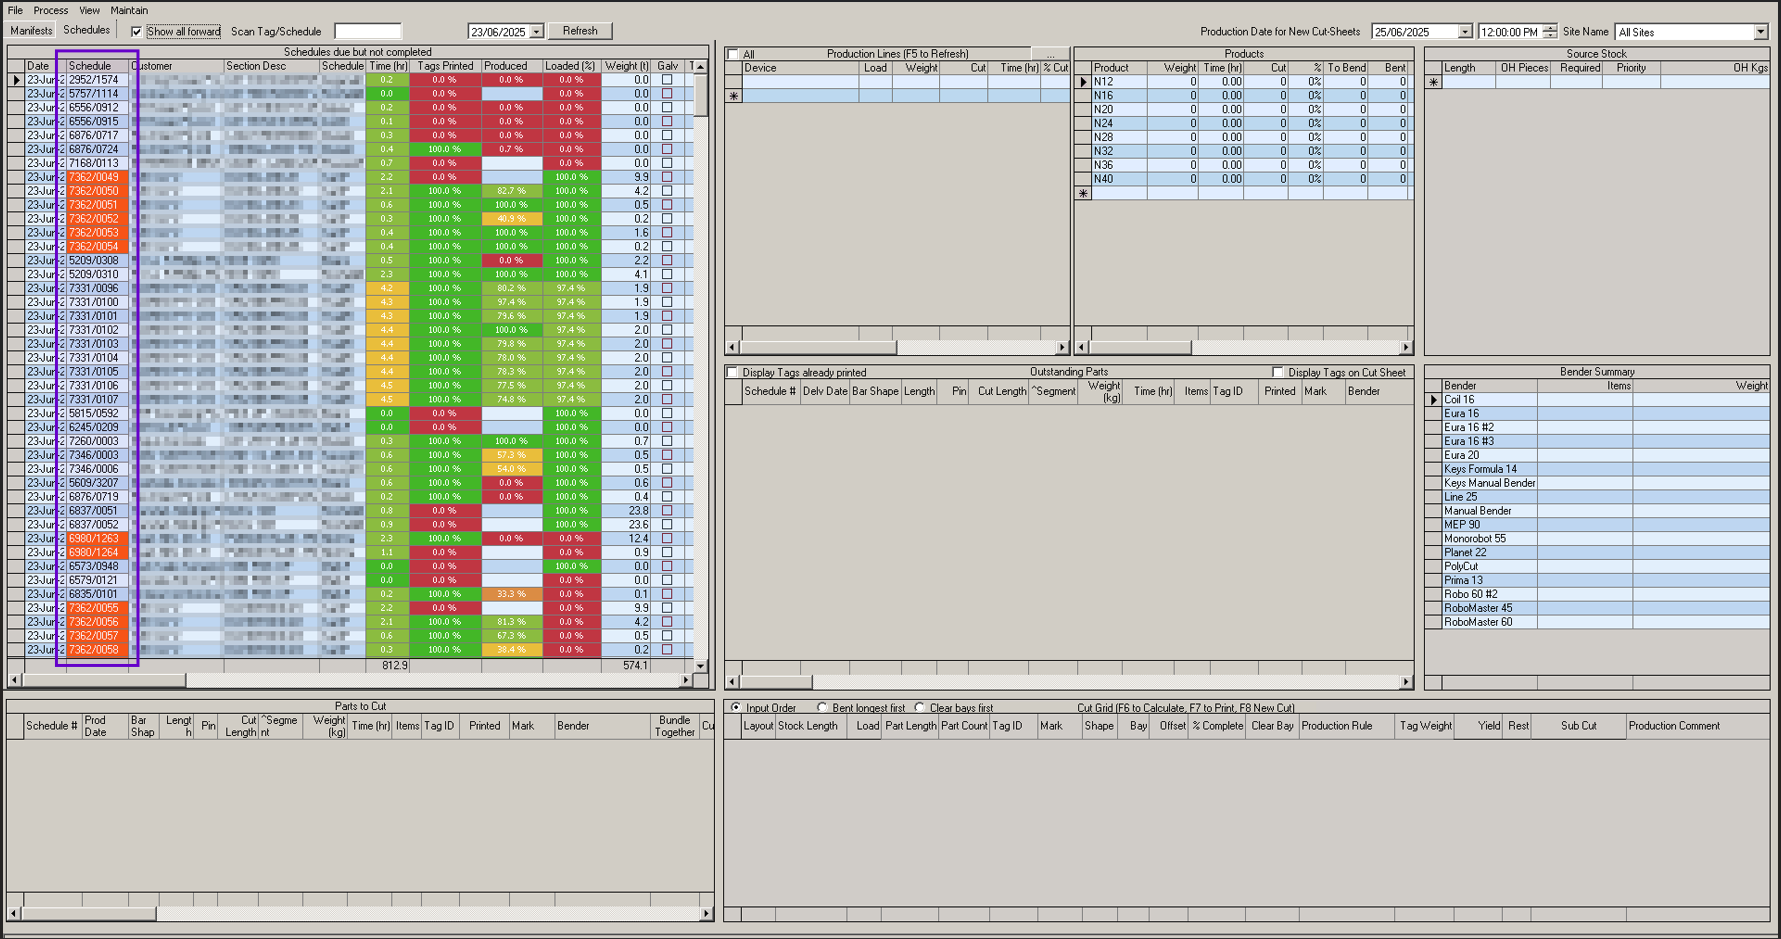This screenshot has height=939, width=1781.
Task: Open the Site Name All Sites dropdown
Action: coord(1761,32)
